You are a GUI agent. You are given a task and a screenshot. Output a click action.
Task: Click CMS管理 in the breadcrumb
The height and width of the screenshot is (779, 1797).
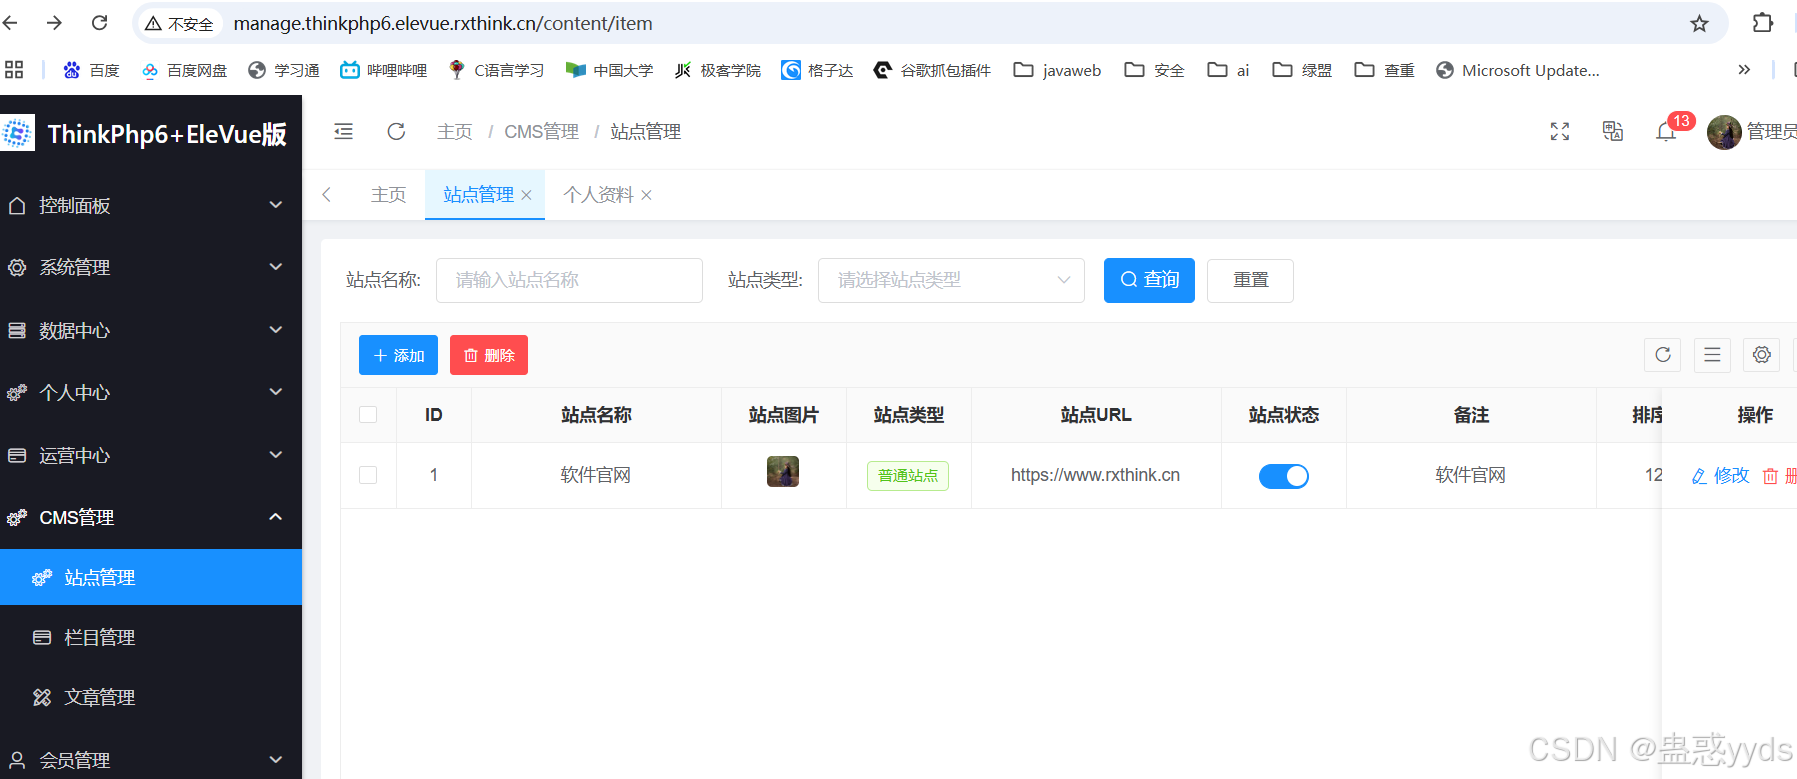(x=541, y=131)
